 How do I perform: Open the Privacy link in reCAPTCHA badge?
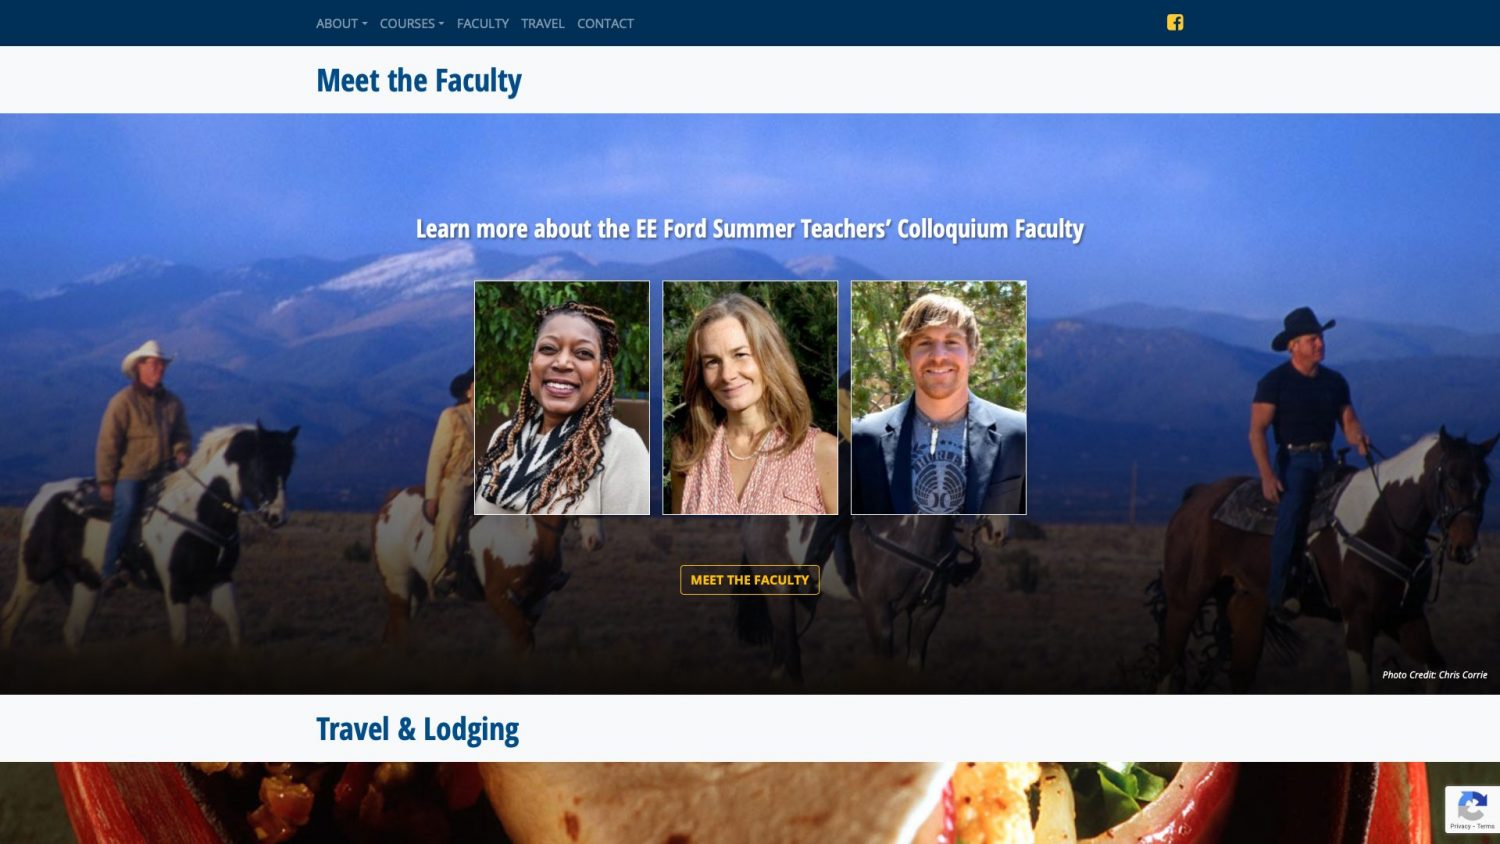pos(1460,826)
